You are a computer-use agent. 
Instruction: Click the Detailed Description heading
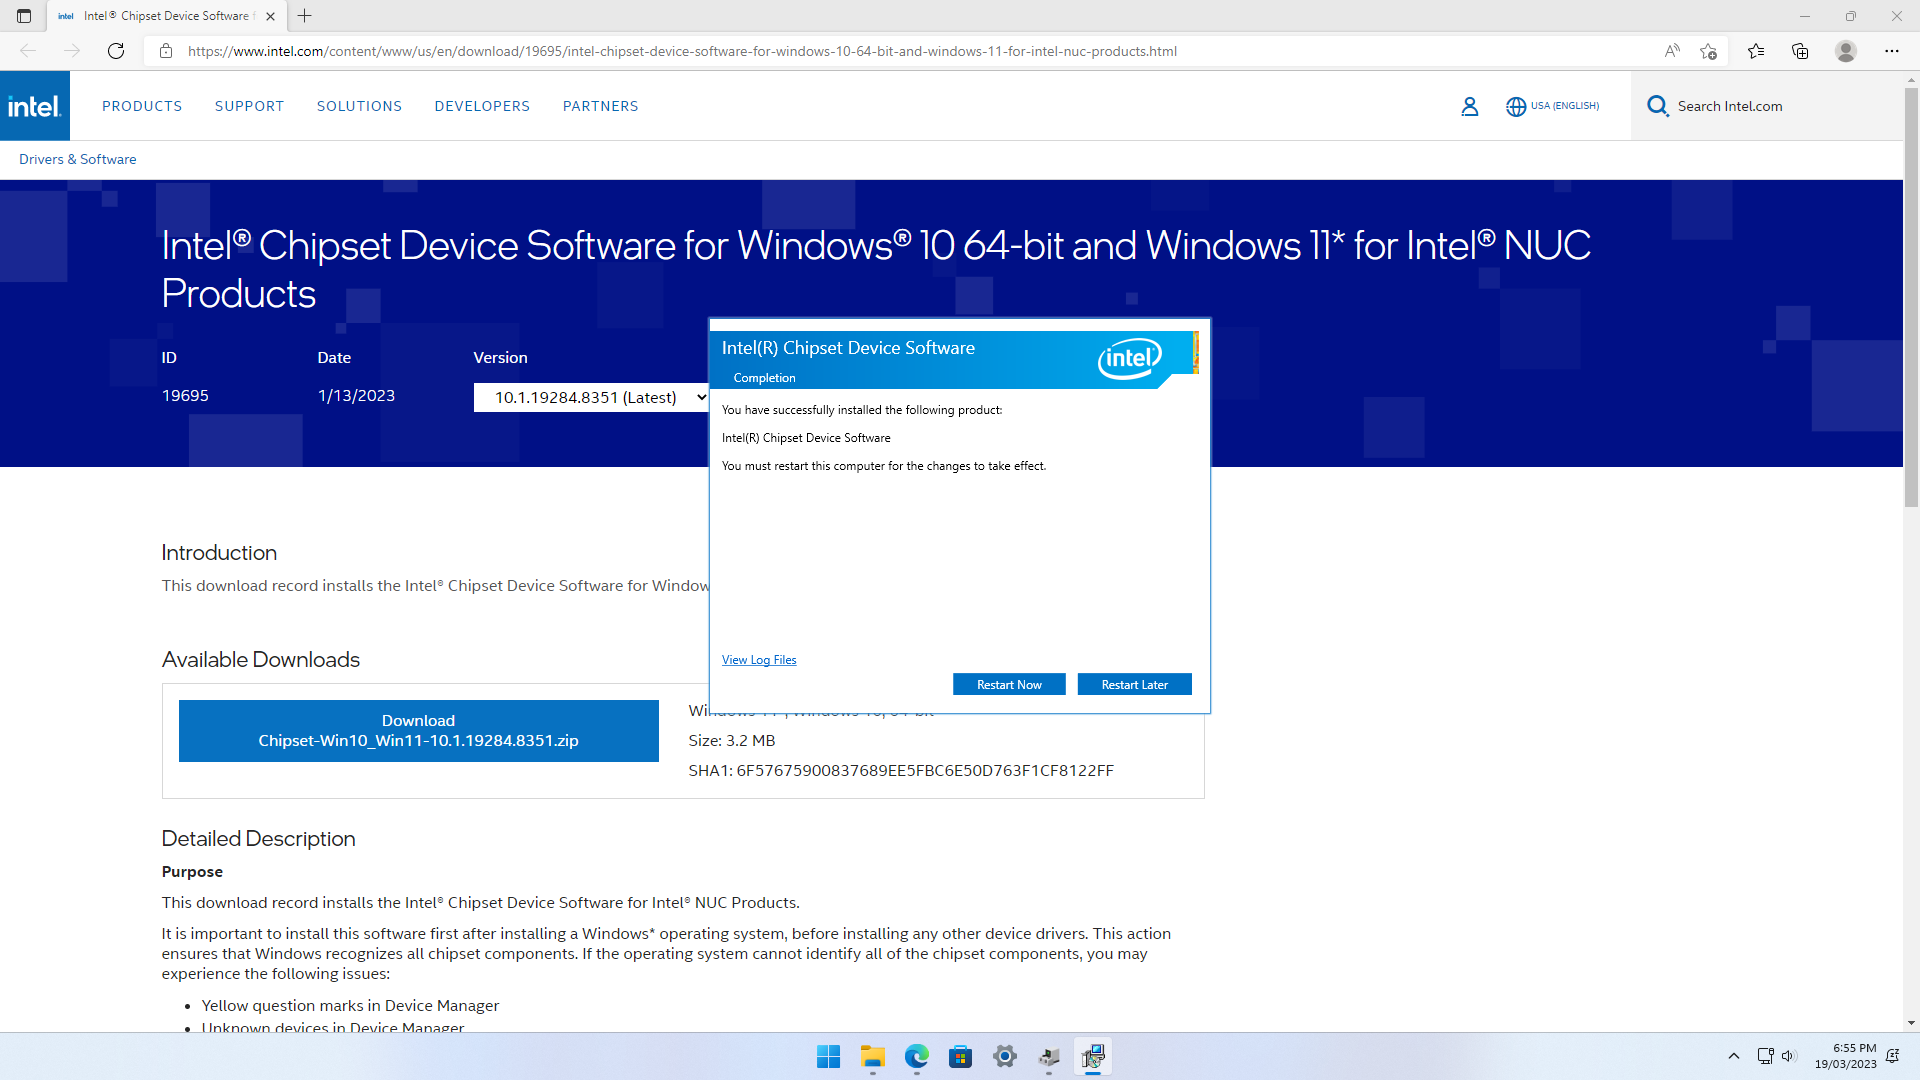tap(259, 839)
